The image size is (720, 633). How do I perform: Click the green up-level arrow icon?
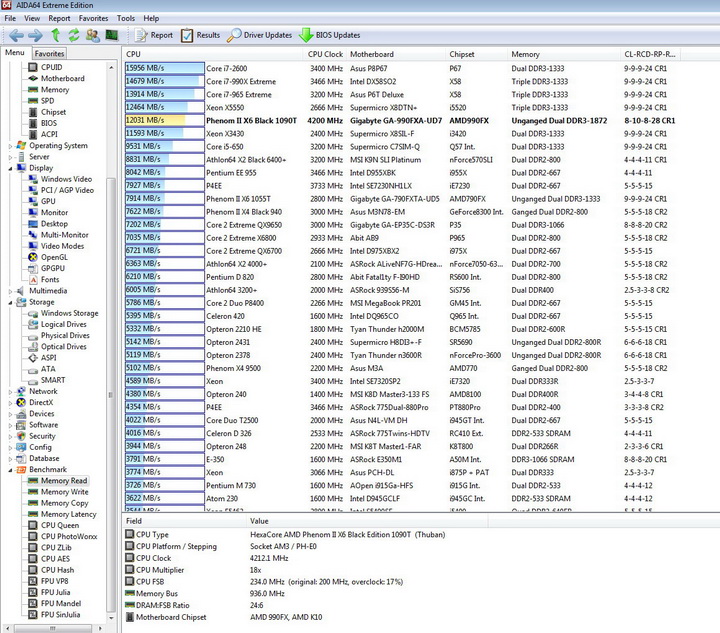[x=56, y=35]
